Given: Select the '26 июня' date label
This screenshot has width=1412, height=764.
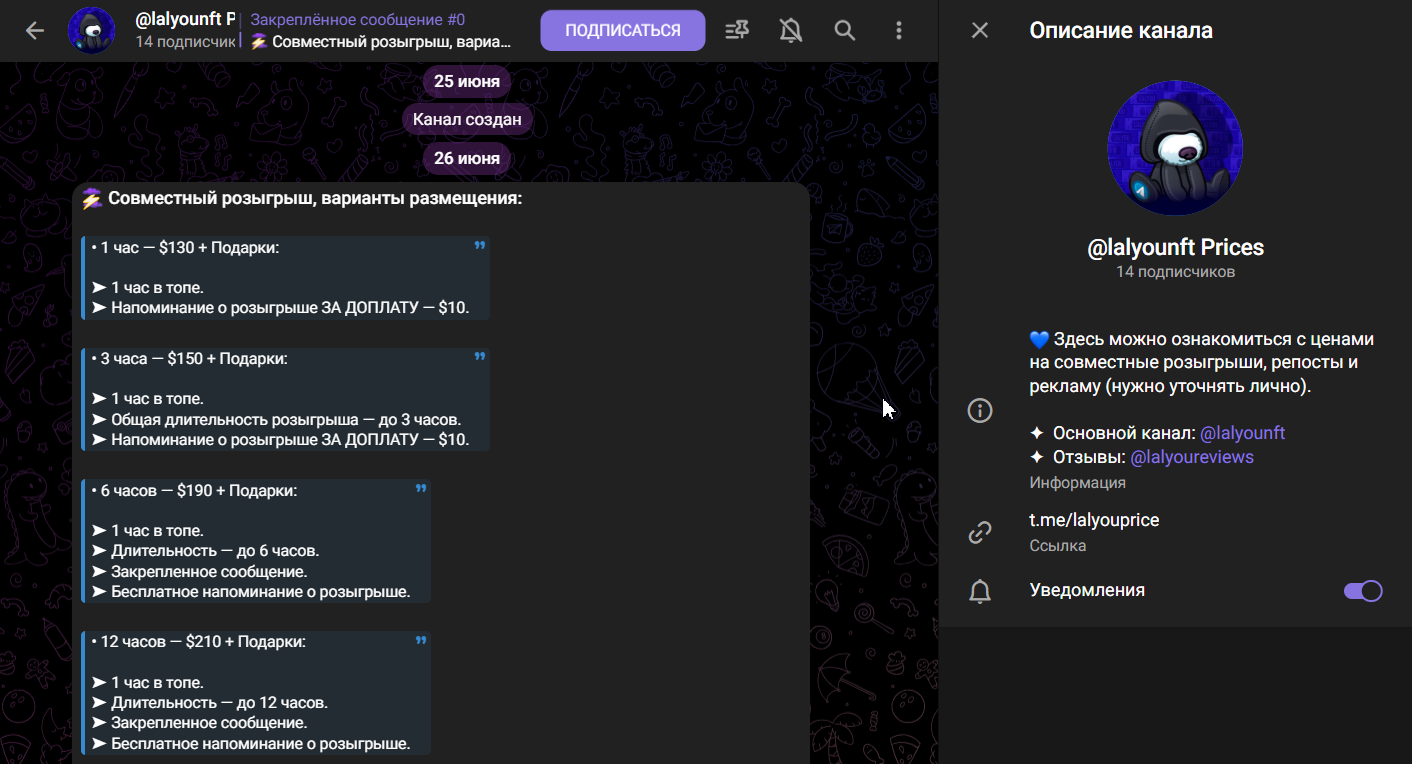Looking at the screenshot, I should click(466, 158).
